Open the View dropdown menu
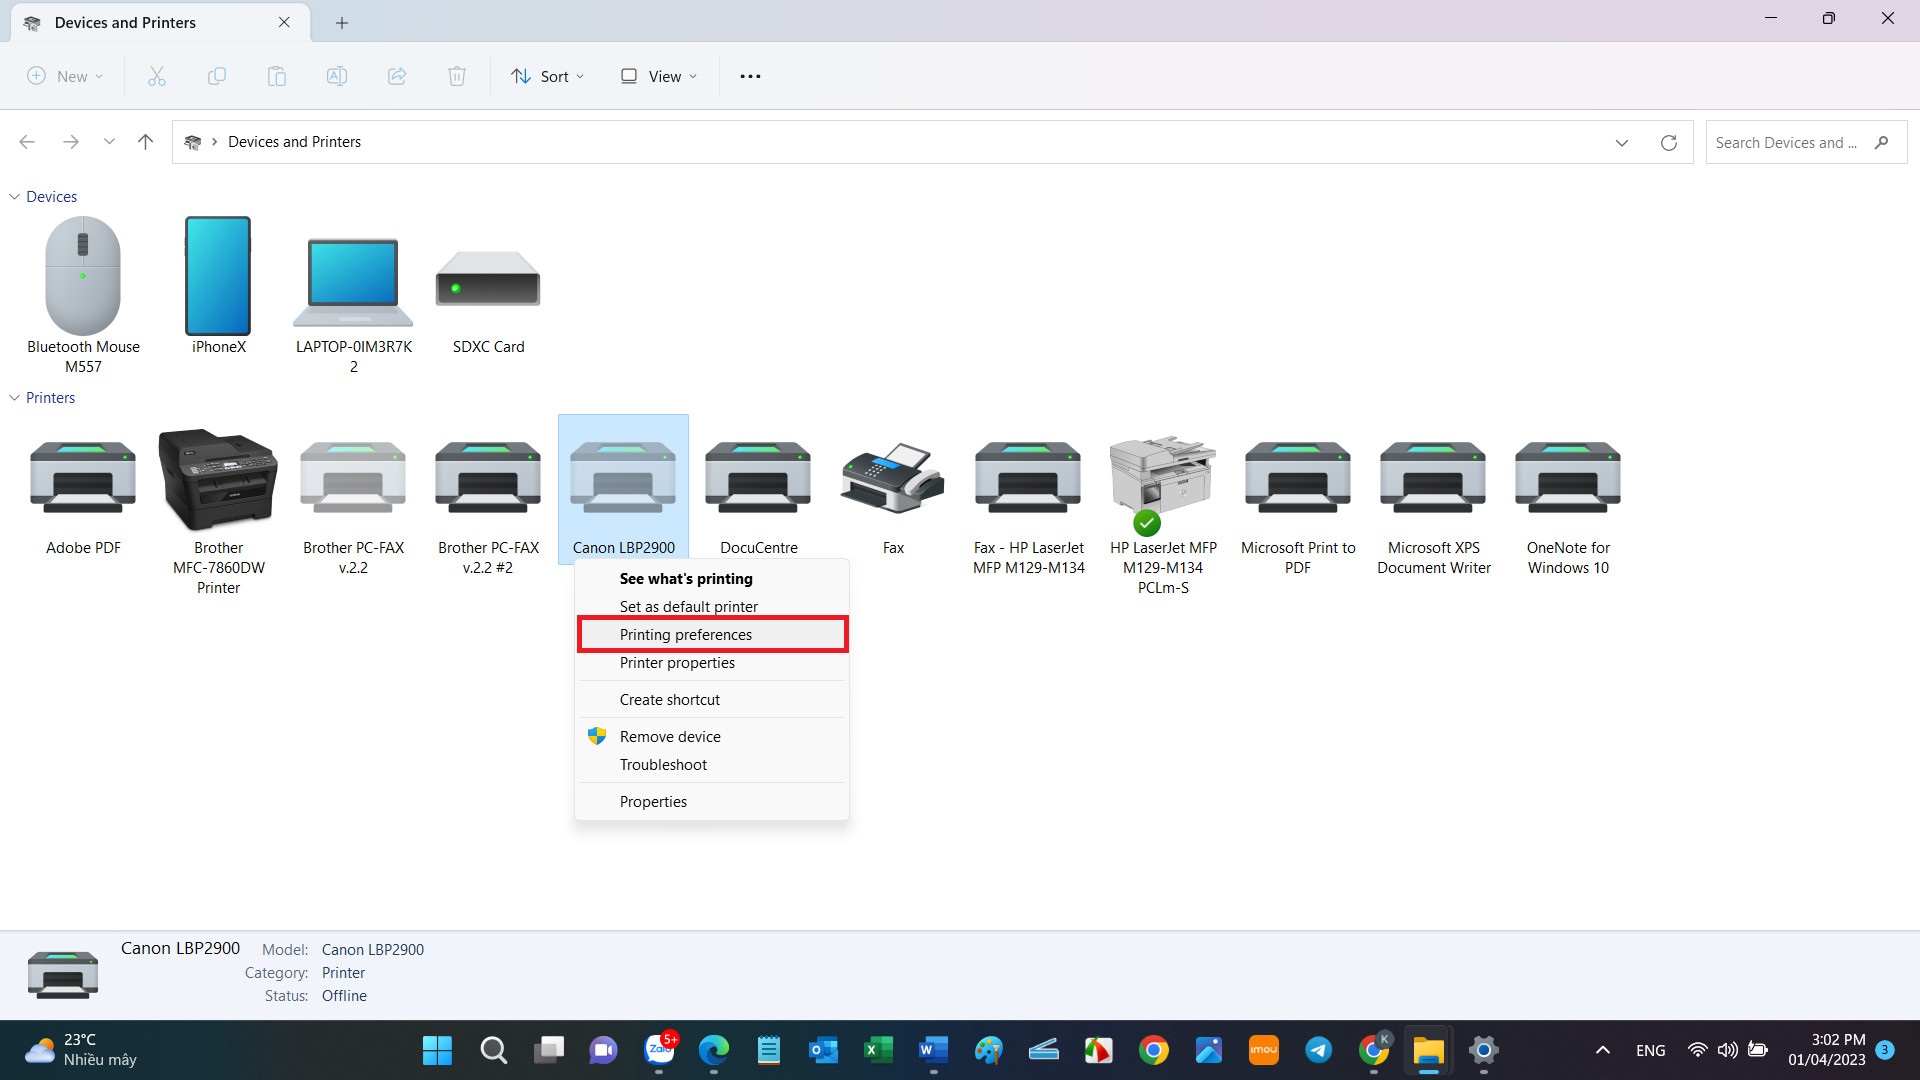This screenshot has width=1920, height=1080. [x=658, y=76]
